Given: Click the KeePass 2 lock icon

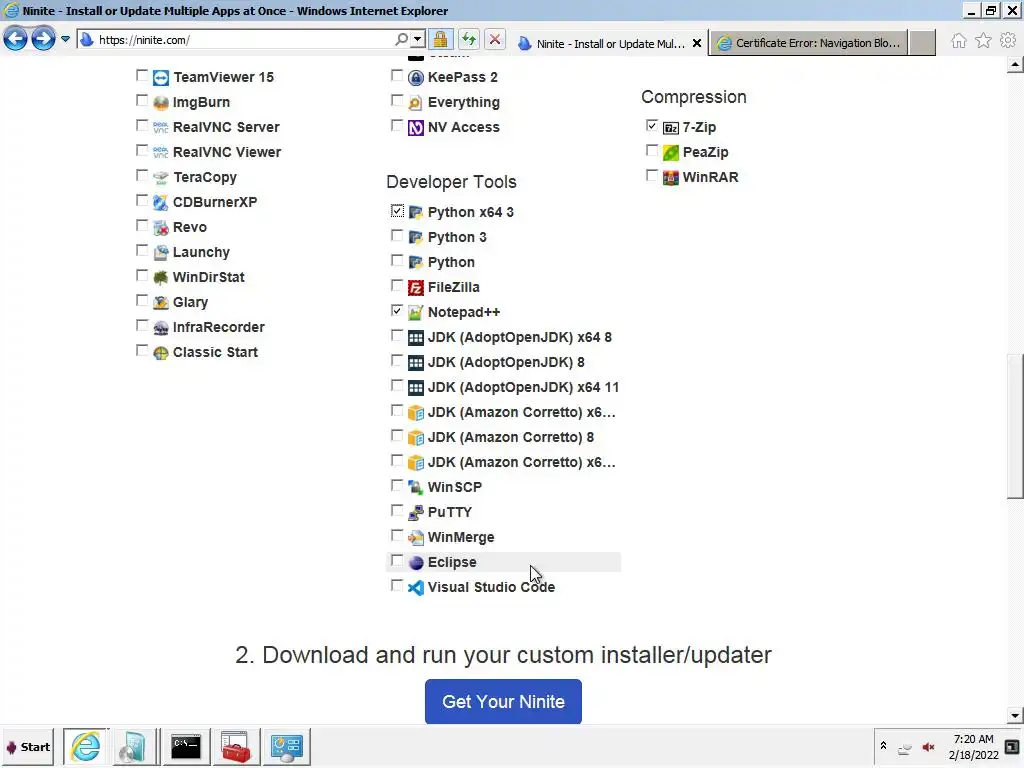Looking at the screenshot, I should pyautogui.click(x=416, y=78).
